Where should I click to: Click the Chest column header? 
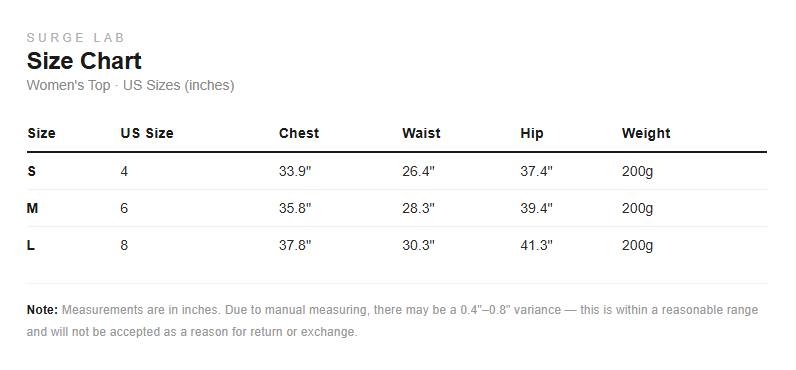point(299,133)
